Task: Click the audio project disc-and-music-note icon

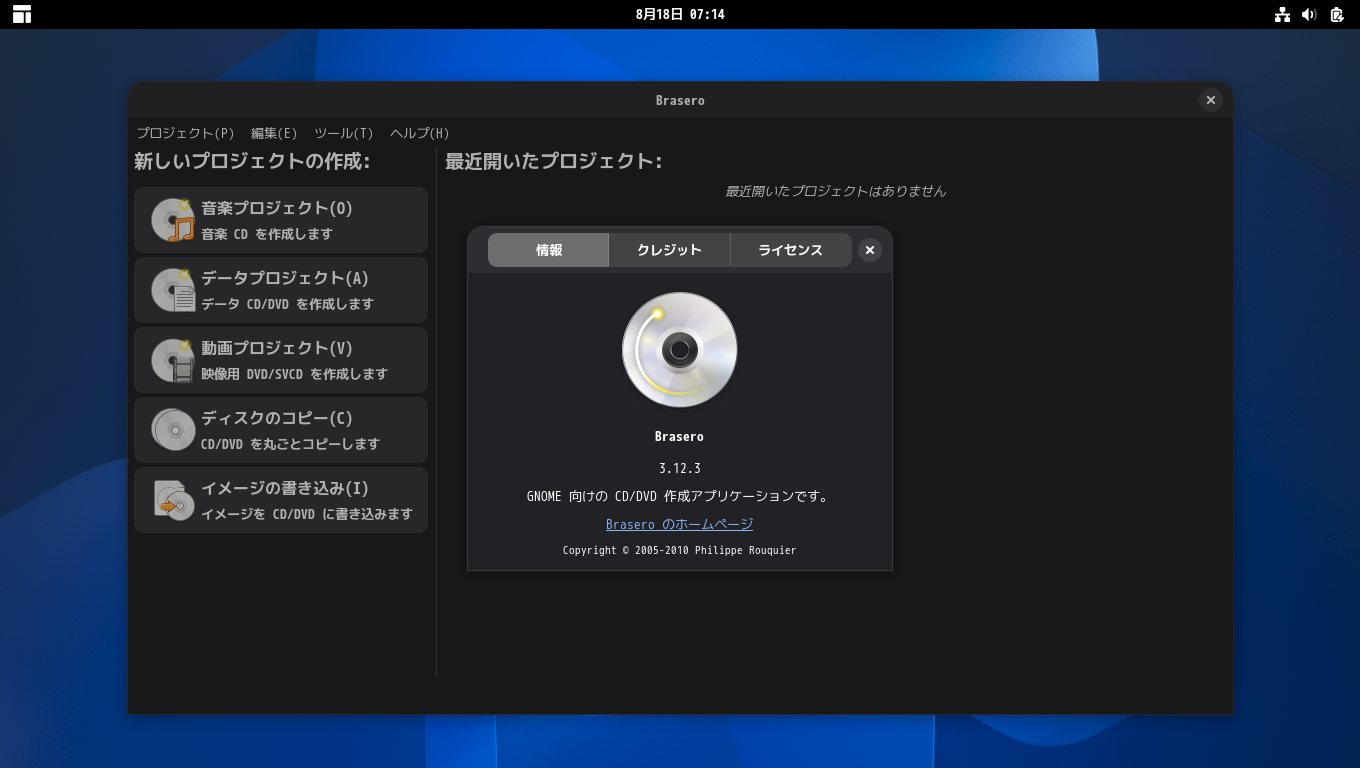Action: point(173,220)
